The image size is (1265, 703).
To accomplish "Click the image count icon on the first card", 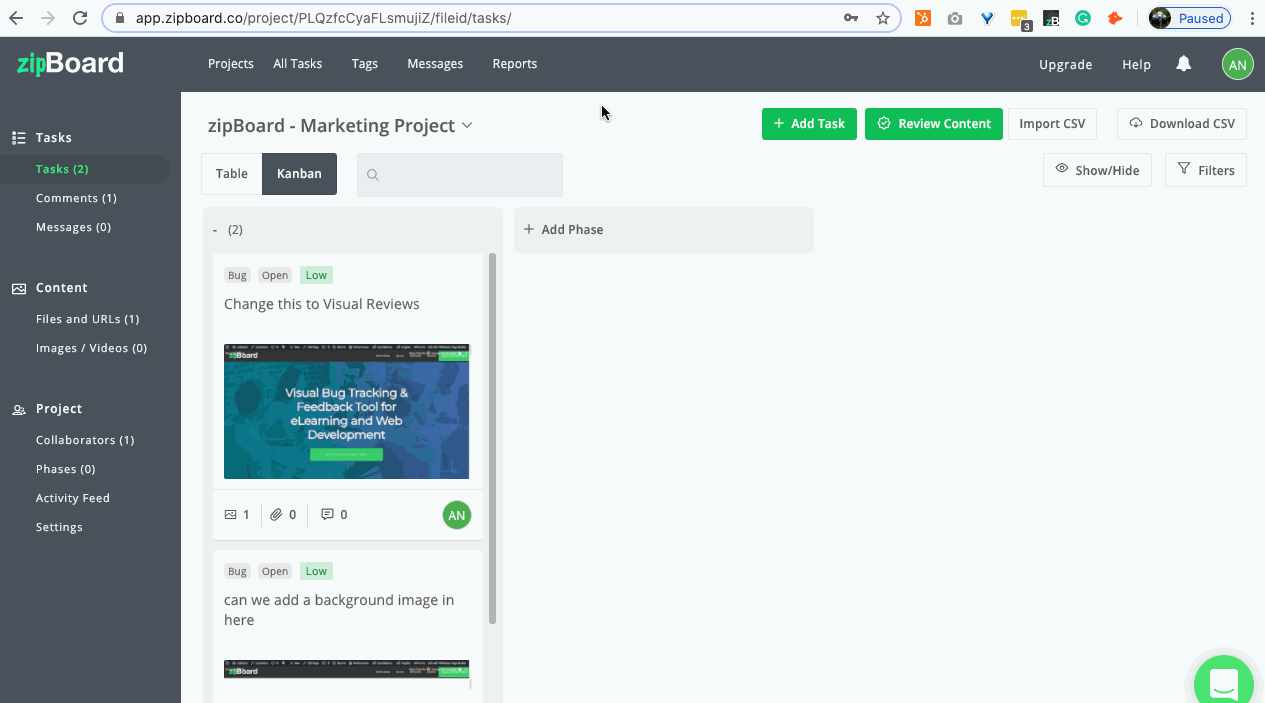I will pyautogui.click(x=231, y=515).
